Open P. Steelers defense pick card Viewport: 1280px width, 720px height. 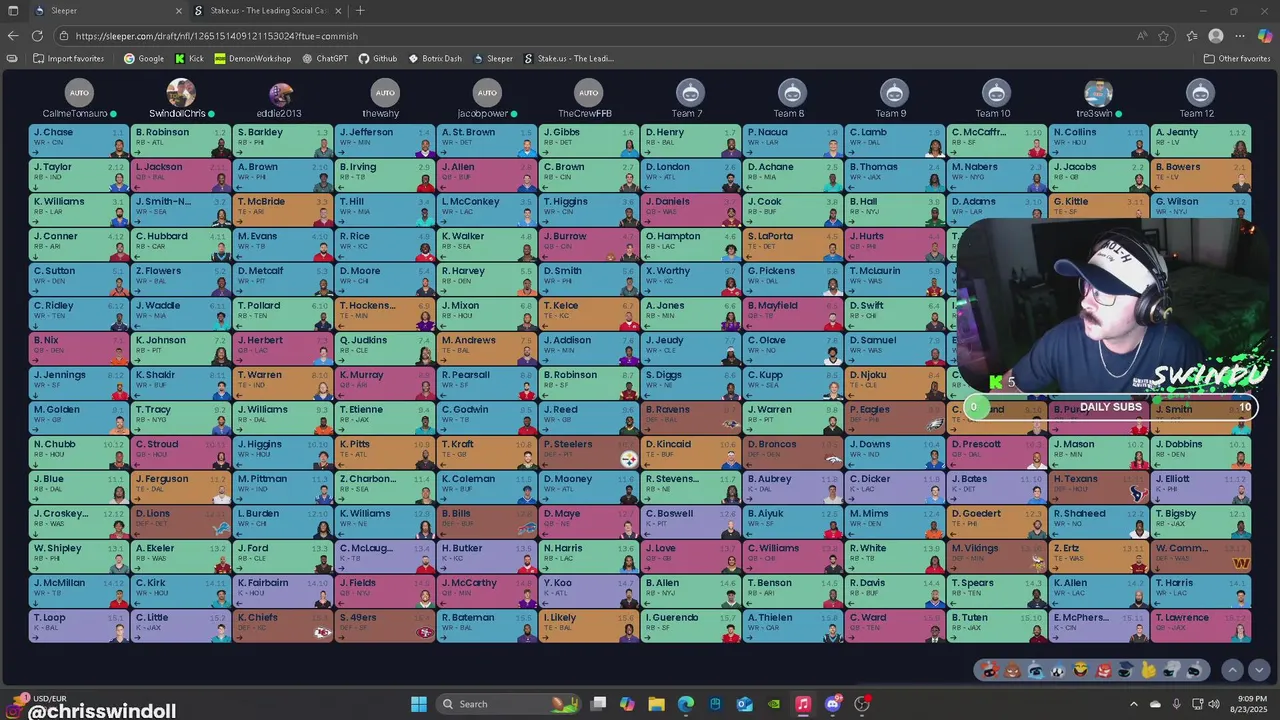click(x=589, y=452)
